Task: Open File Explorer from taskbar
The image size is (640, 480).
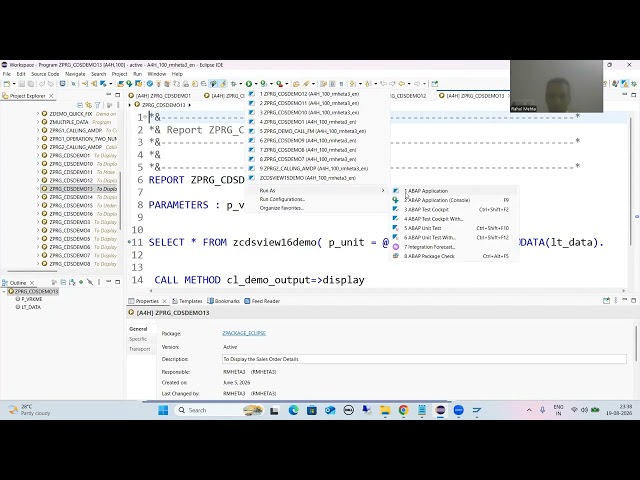Action: point(385,410)
